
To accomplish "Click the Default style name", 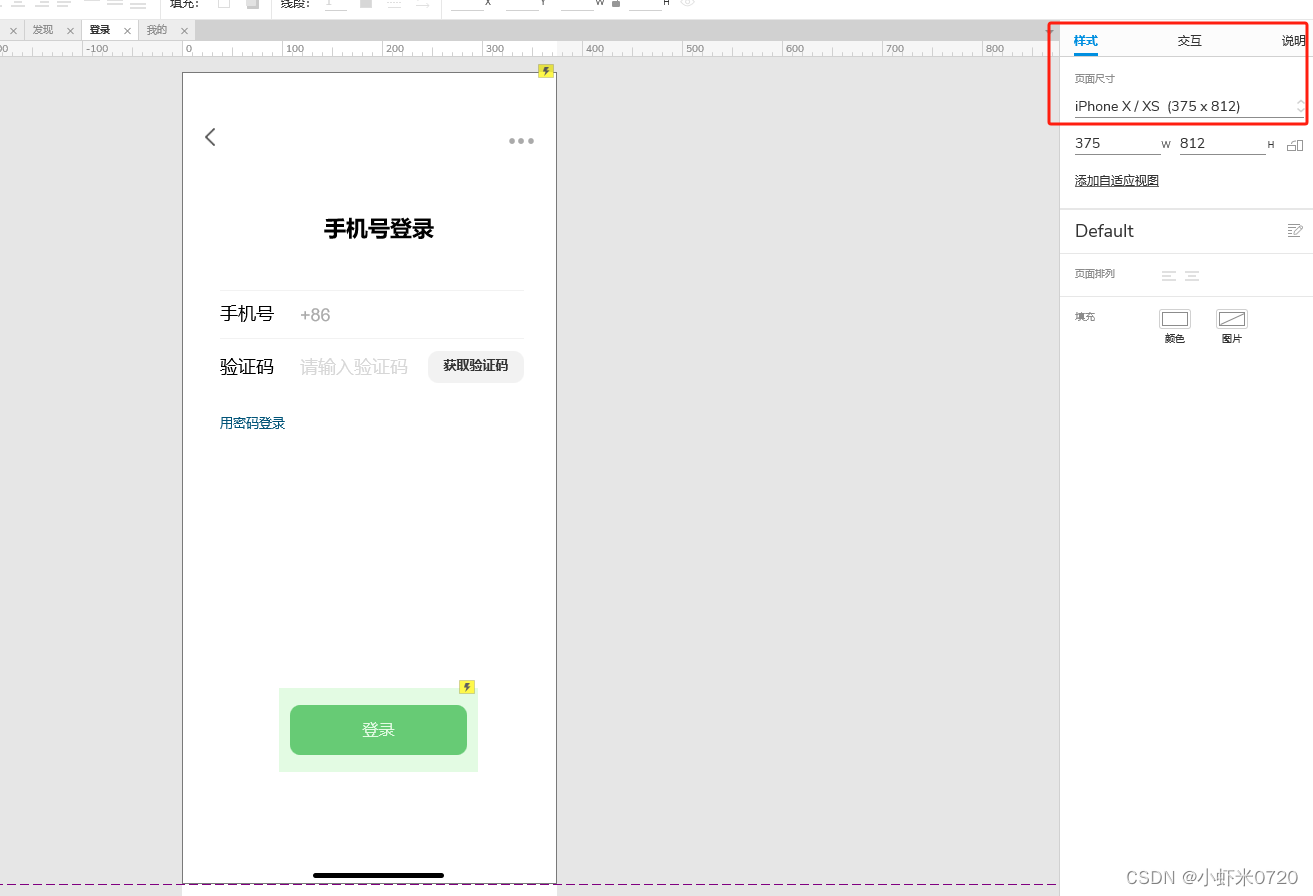I will [1104, 231].
